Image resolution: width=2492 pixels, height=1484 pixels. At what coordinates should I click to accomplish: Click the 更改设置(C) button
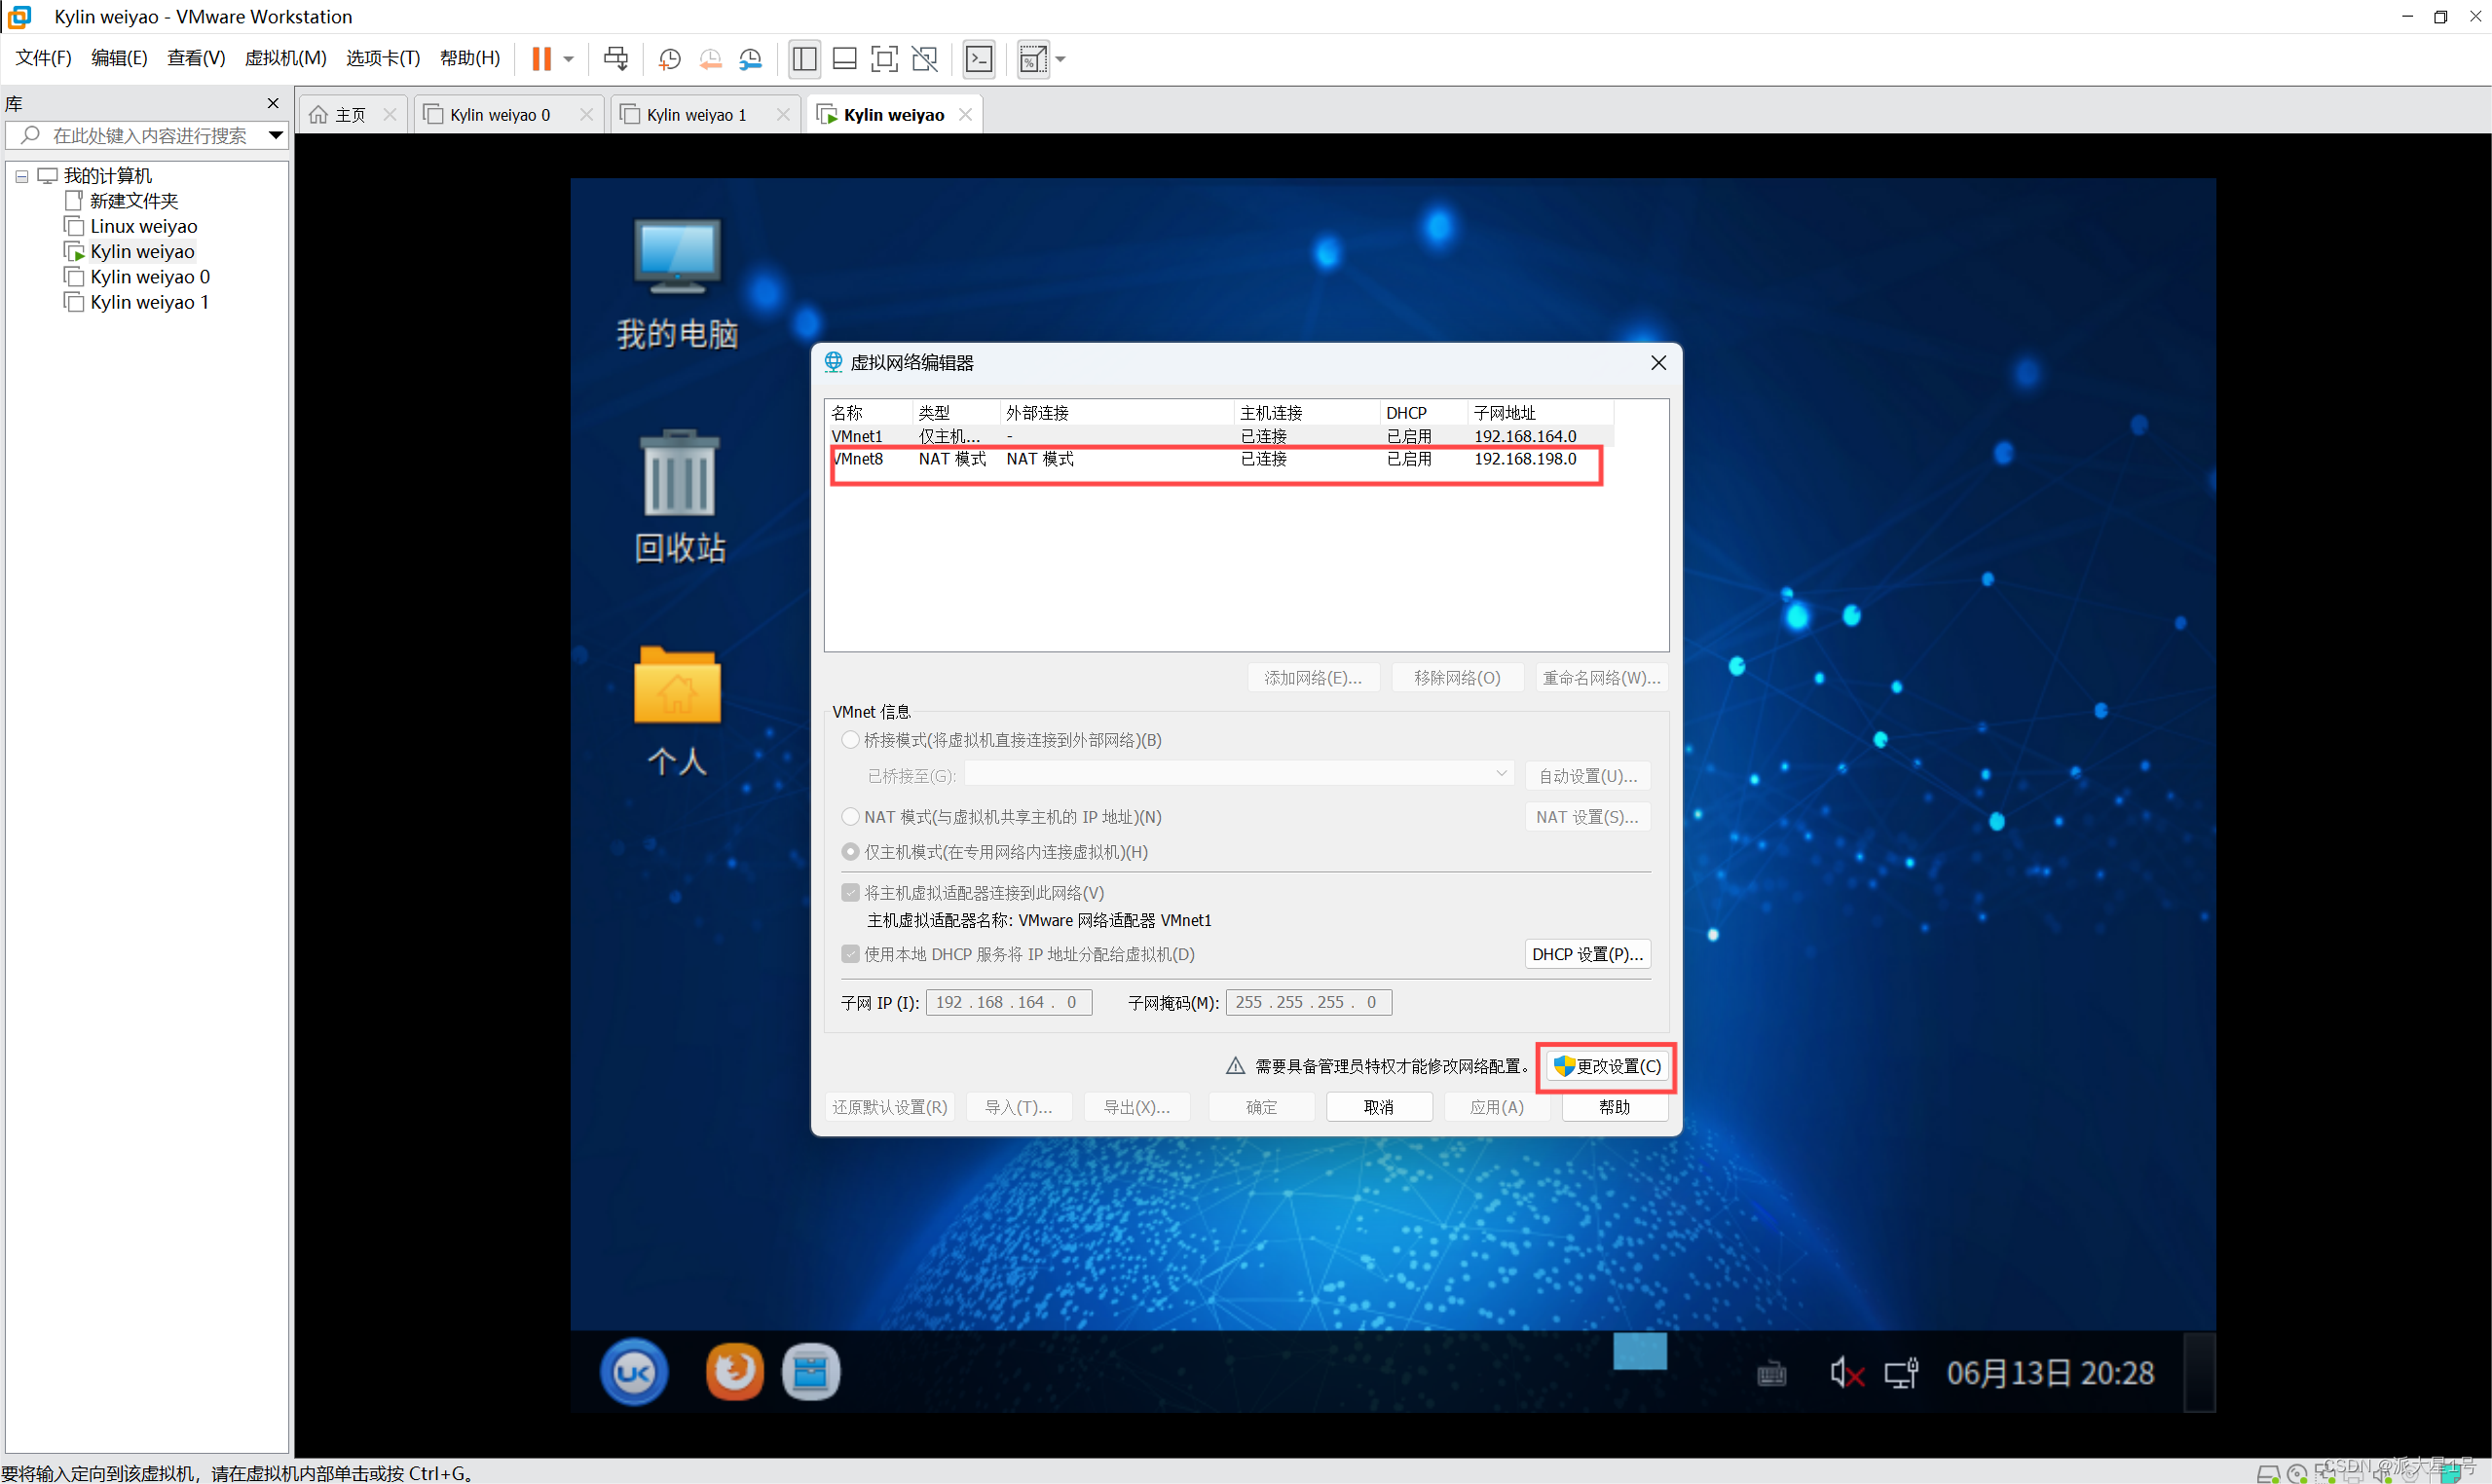tap(1608, 1066)
